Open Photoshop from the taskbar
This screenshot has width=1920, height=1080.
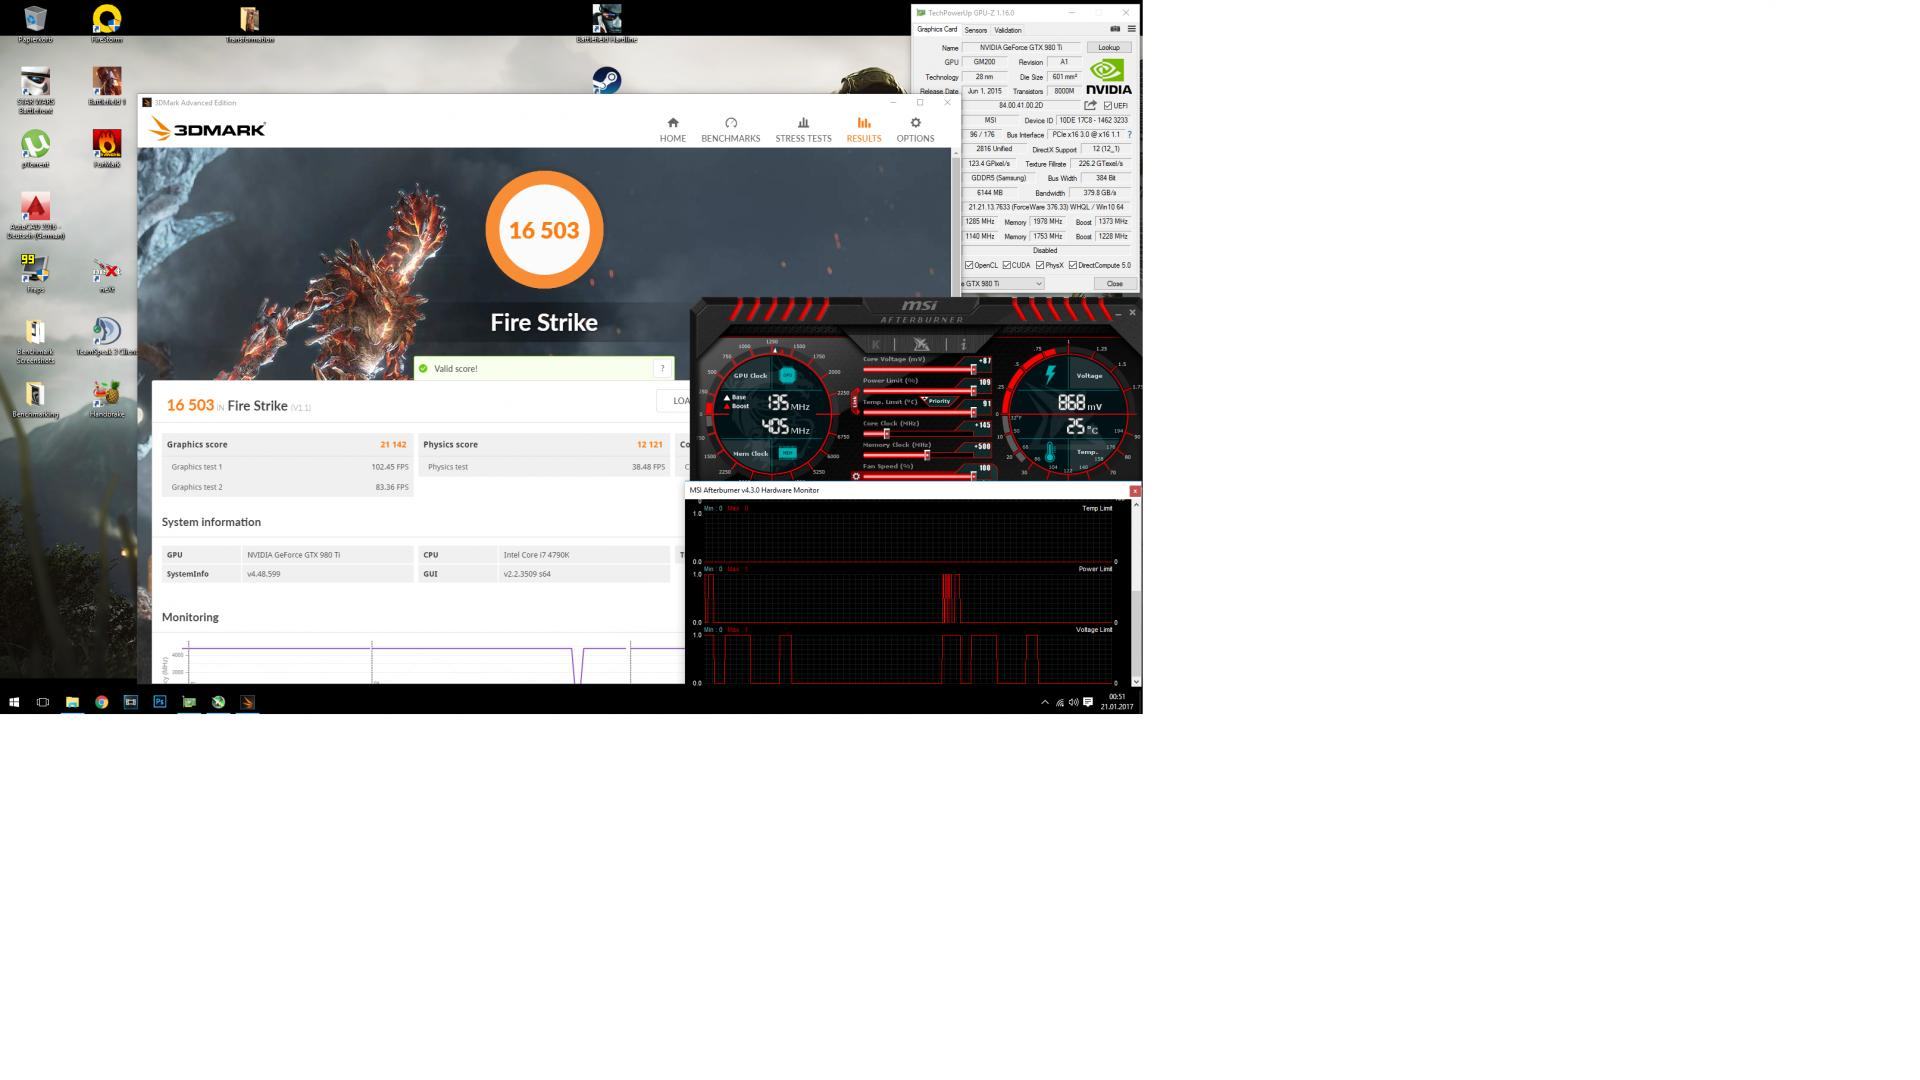(x=159, y=702)
